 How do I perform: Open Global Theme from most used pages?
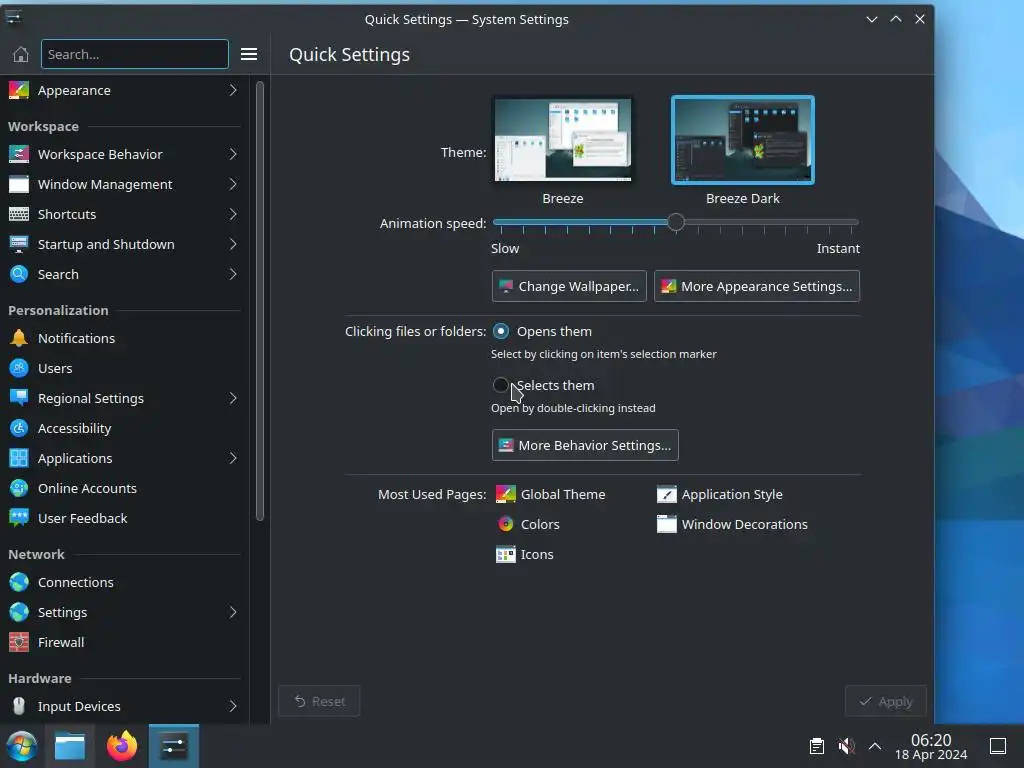coord(551,494)
